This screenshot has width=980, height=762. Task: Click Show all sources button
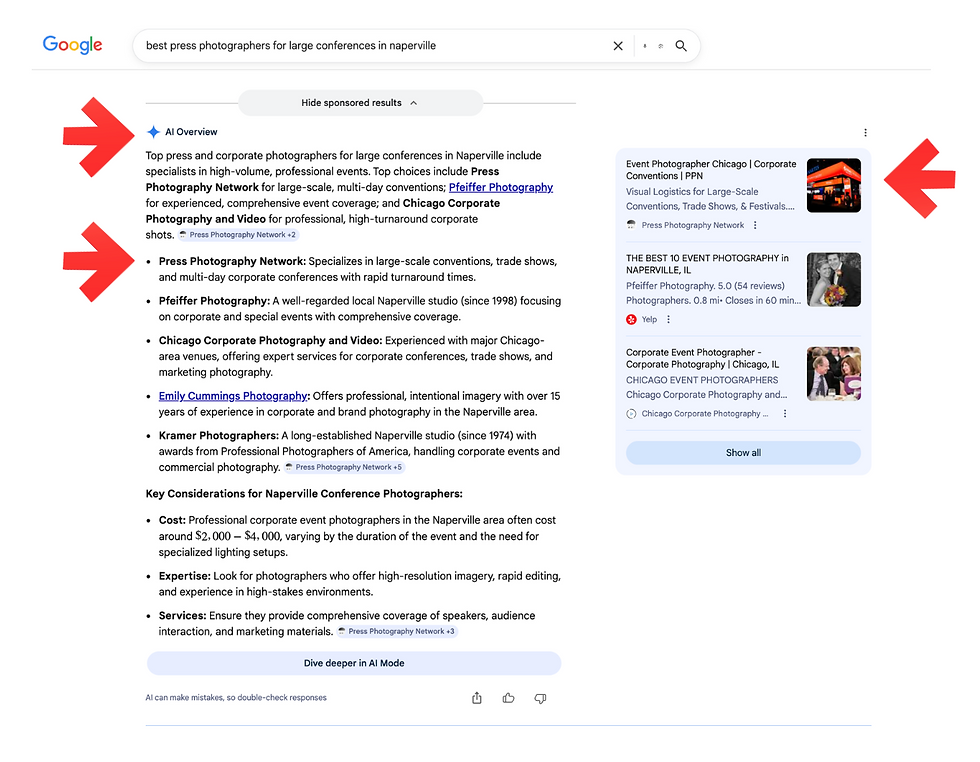pyautogui.click(x=743, y=453)
